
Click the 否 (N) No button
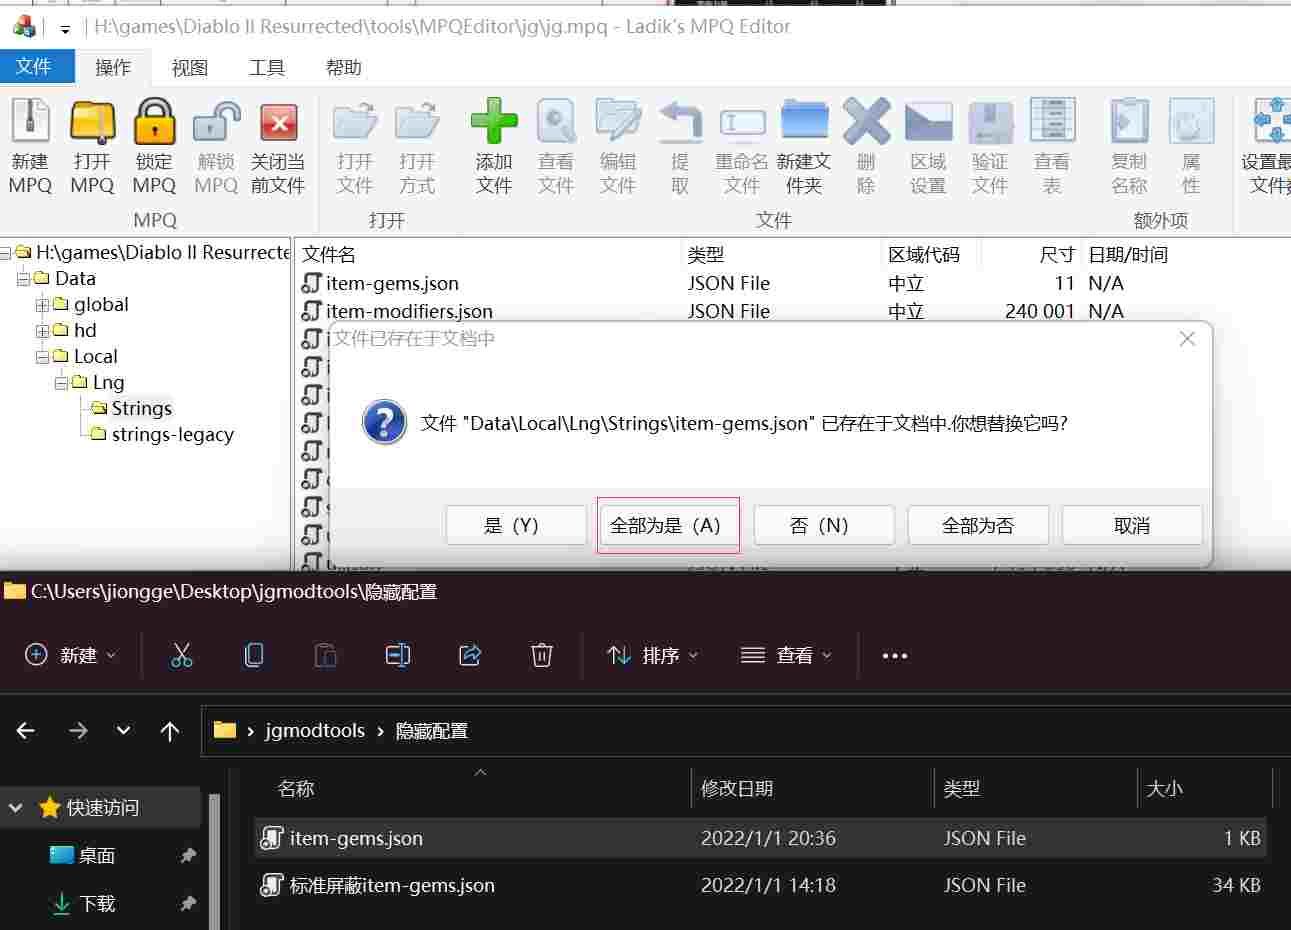(x=824, y=525)
